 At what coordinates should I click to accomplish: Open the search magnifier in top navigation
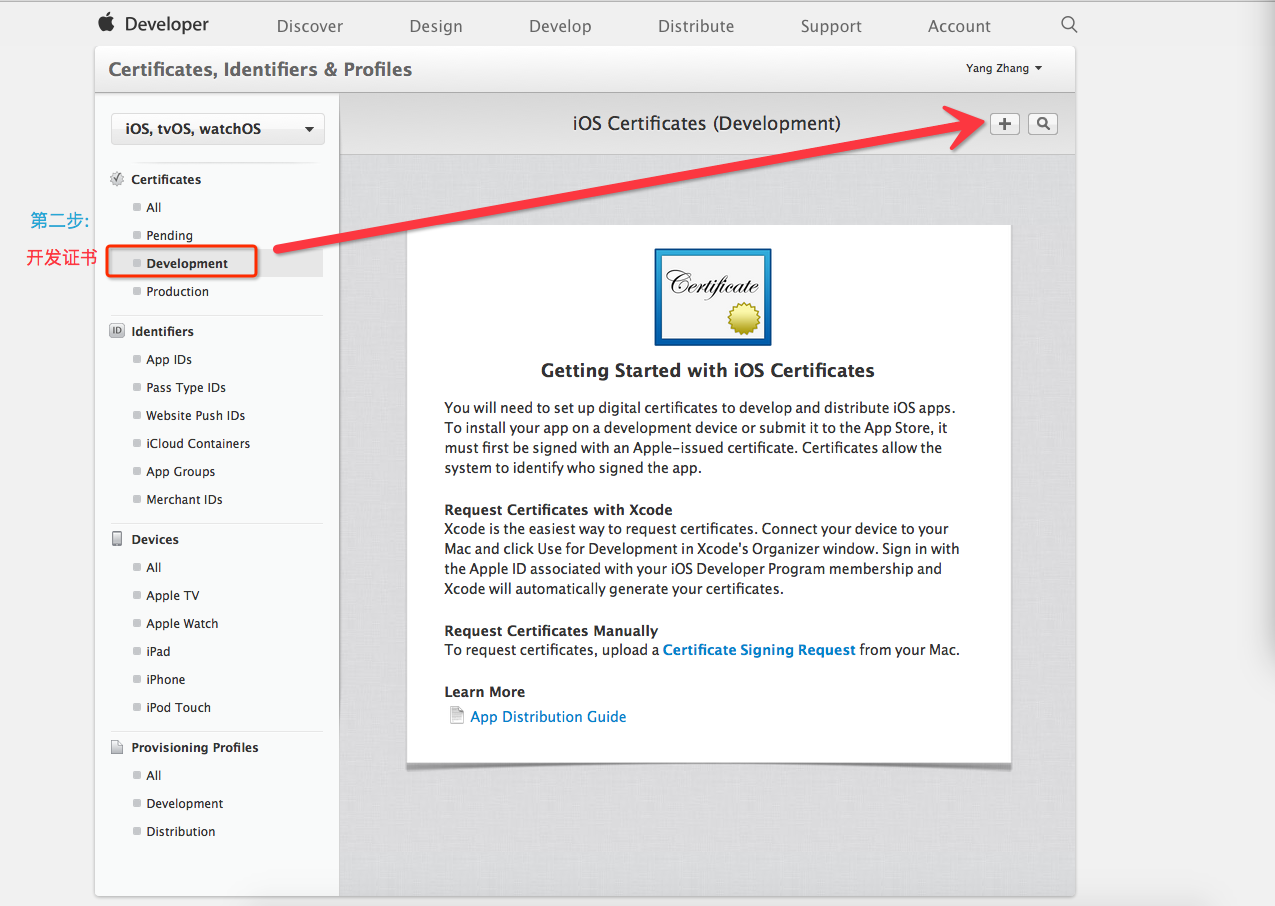[x=1069, y=24]
